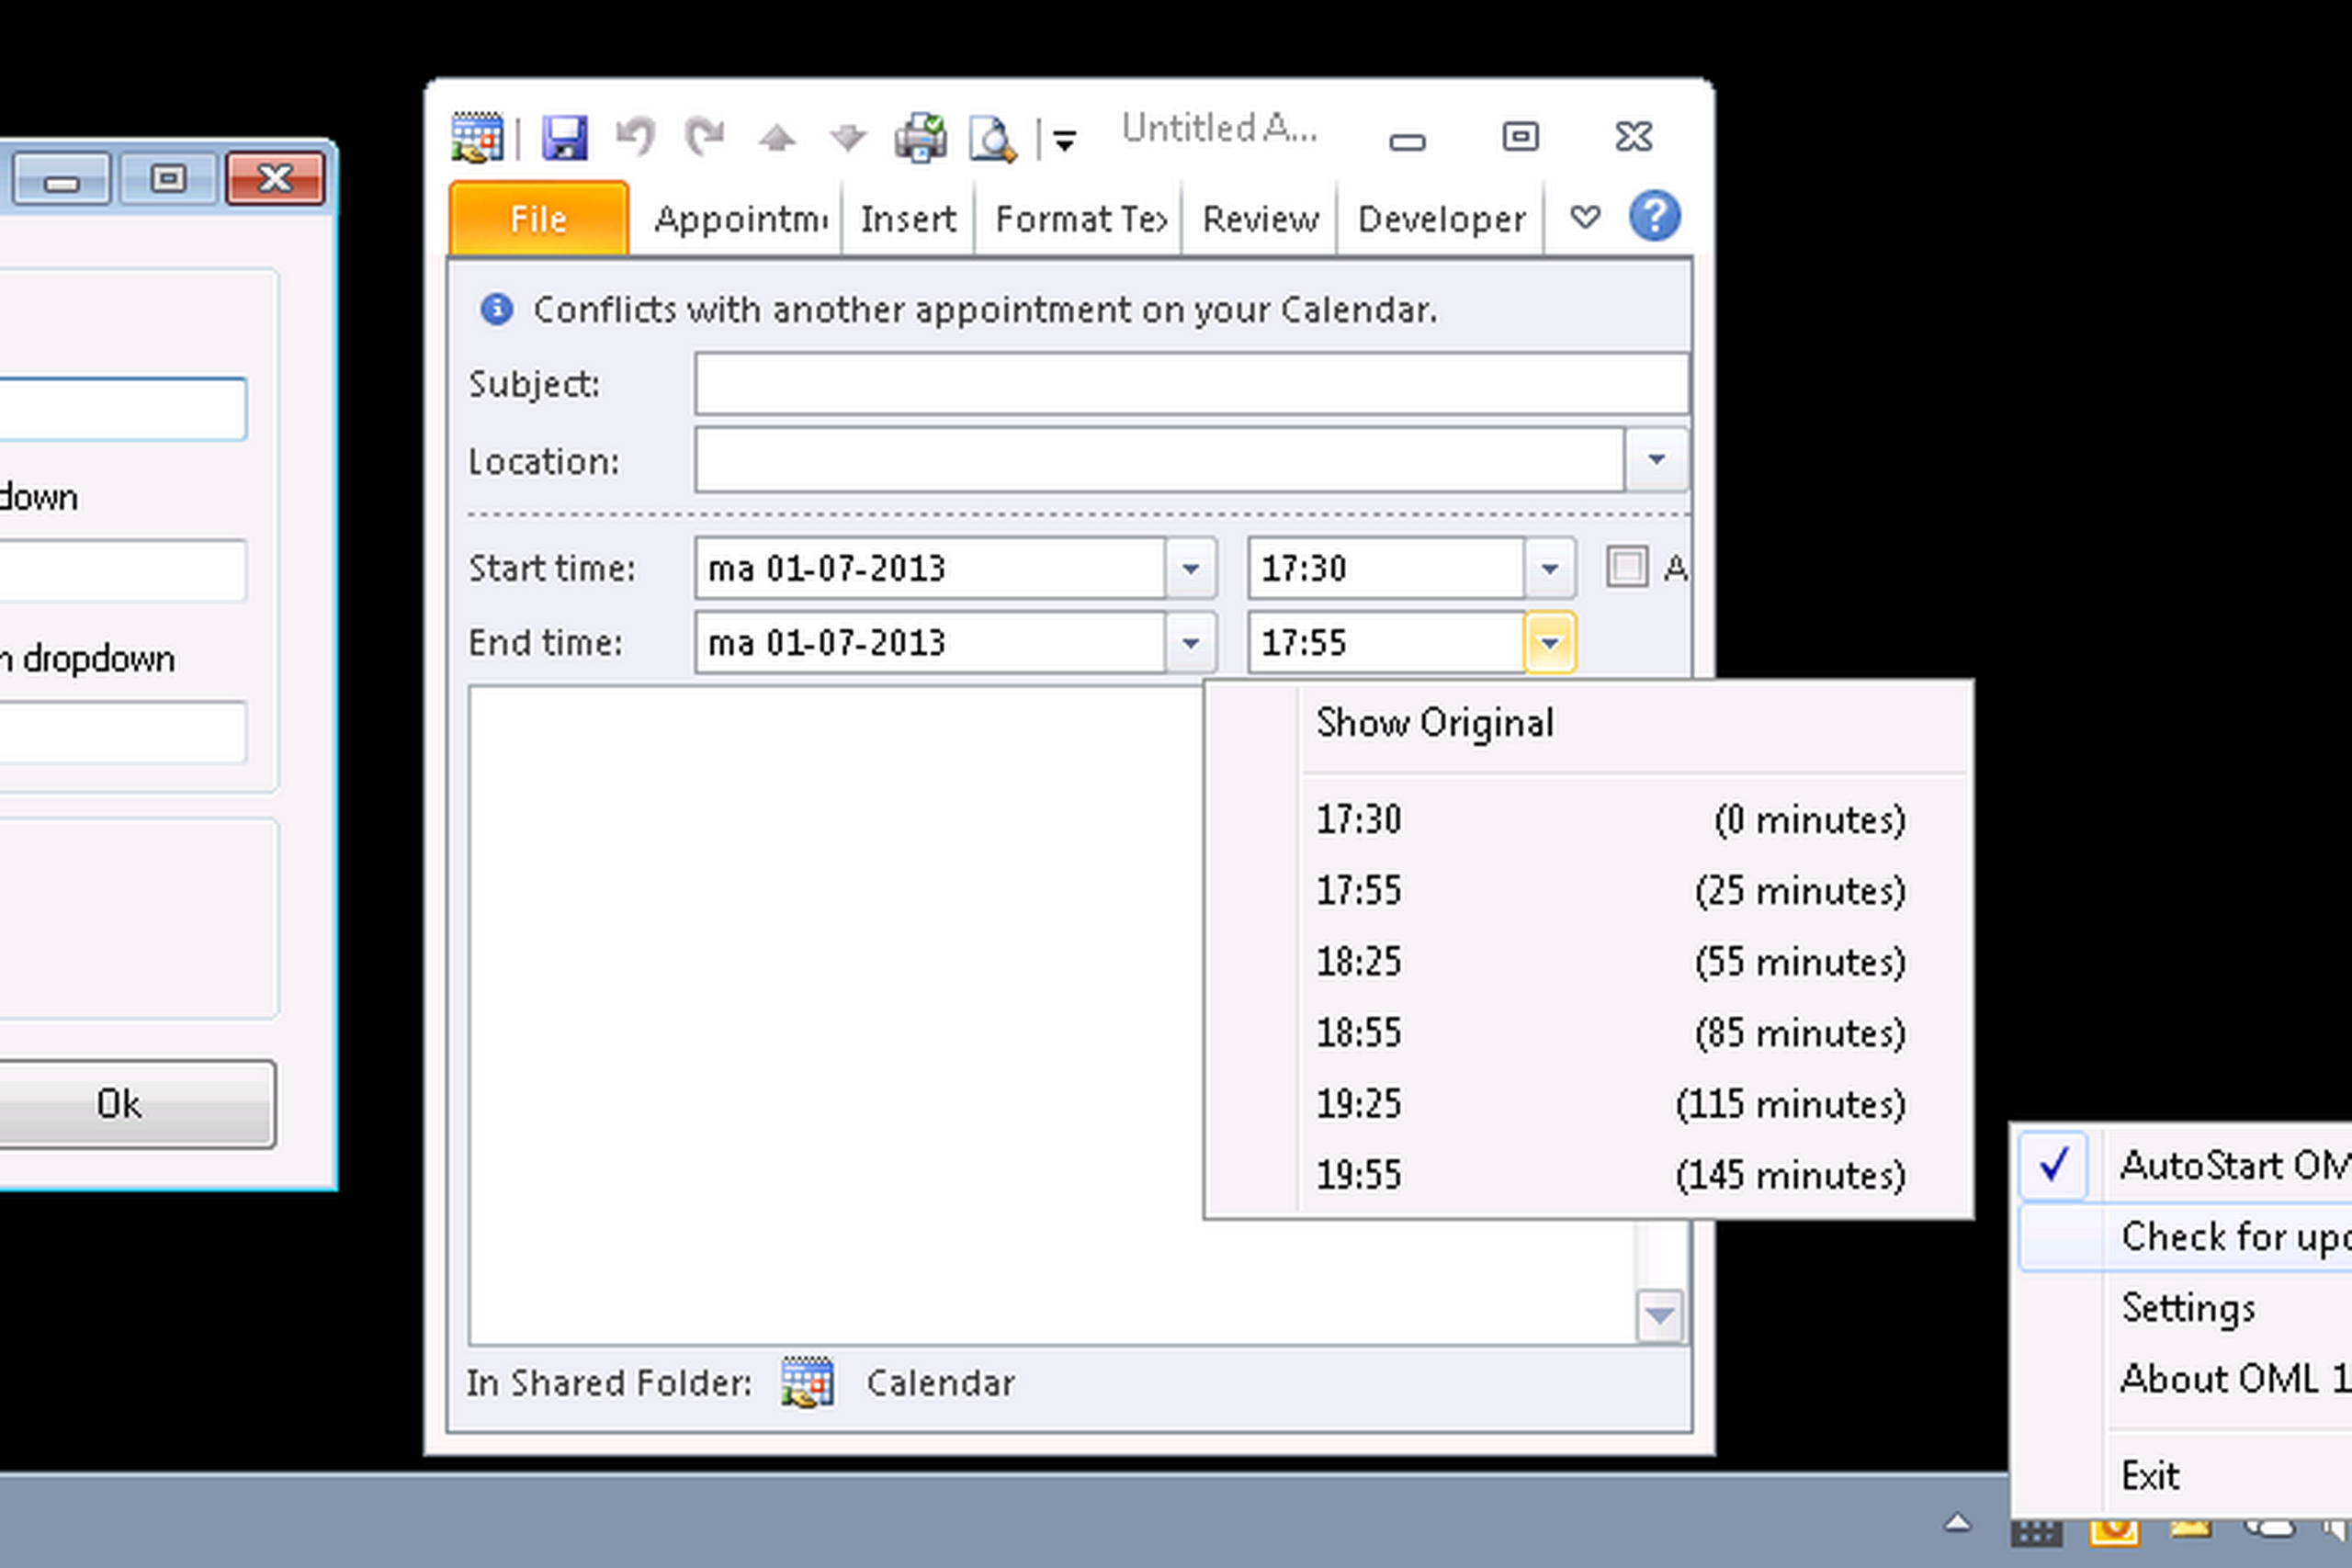Open the File tab
The height and width of the screenshot is (1568, 2352).
pos(538,218)
